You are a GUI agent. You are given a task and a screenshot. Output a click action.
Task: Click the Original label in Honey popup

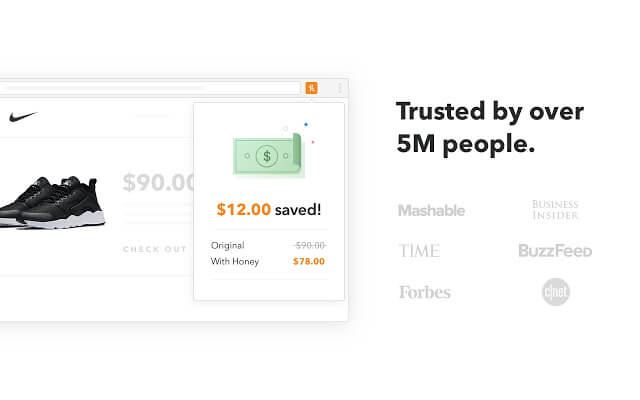[228, 245]
